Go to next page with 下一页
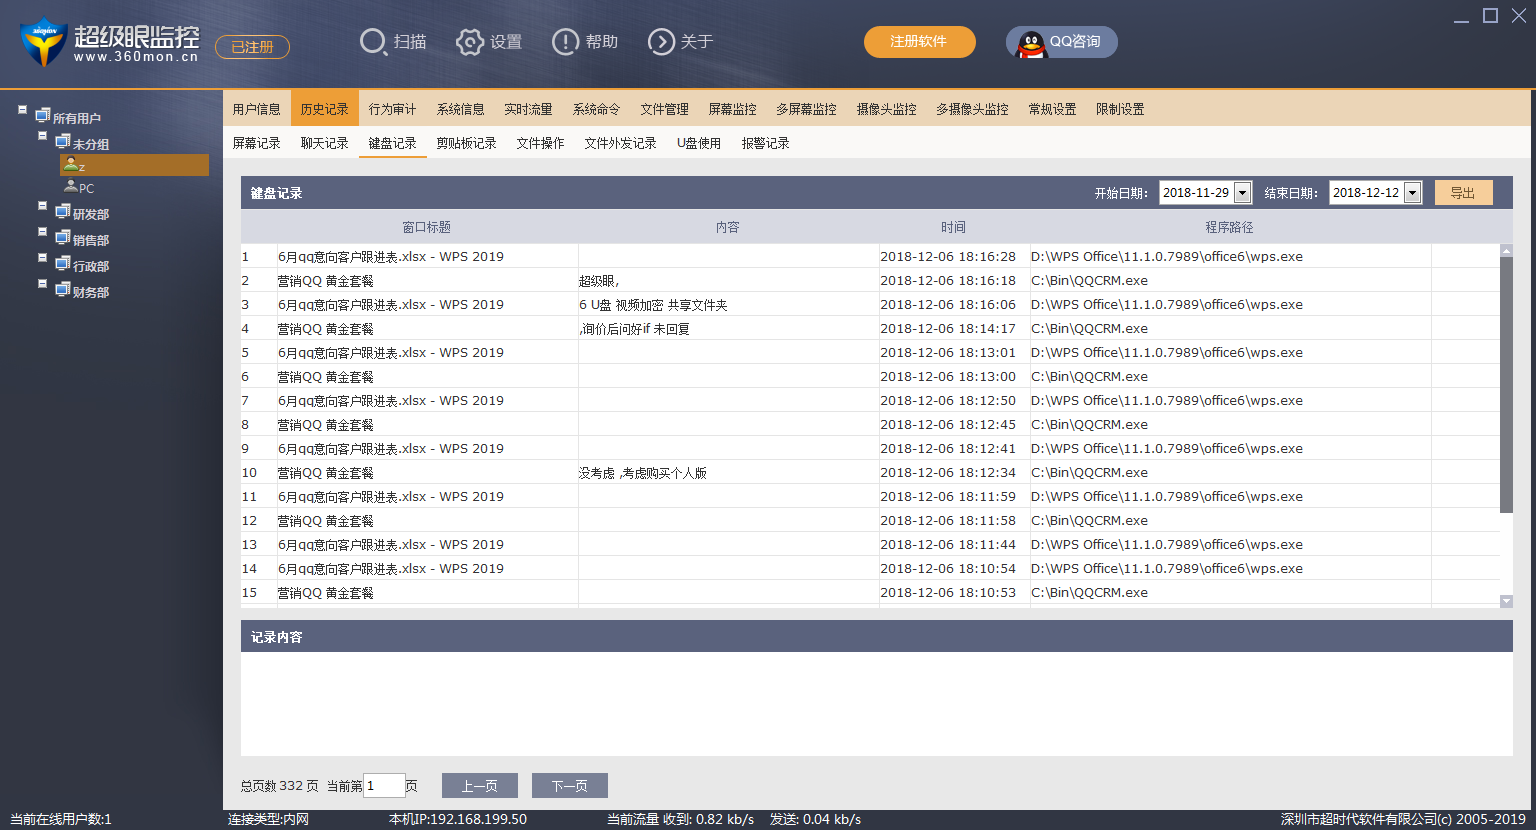 [569, 786]
